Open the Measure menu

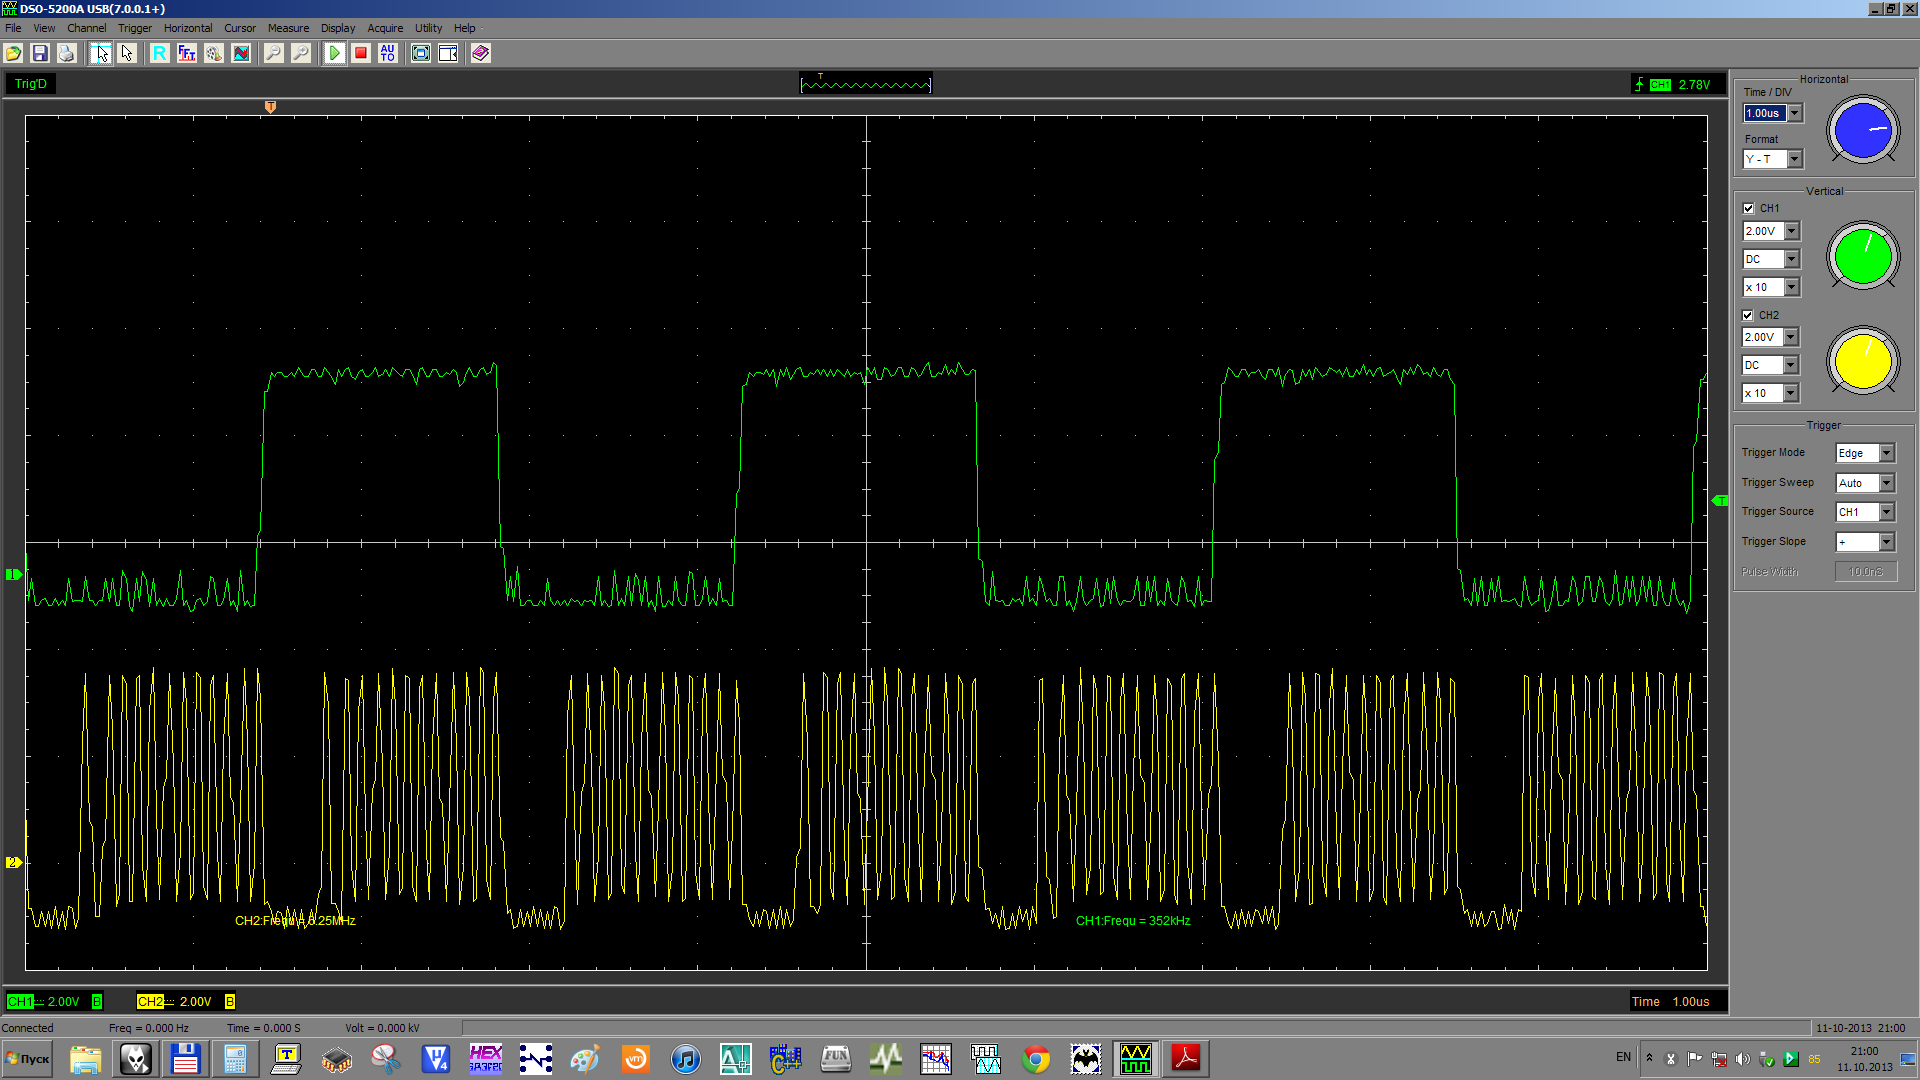[288, 28]
